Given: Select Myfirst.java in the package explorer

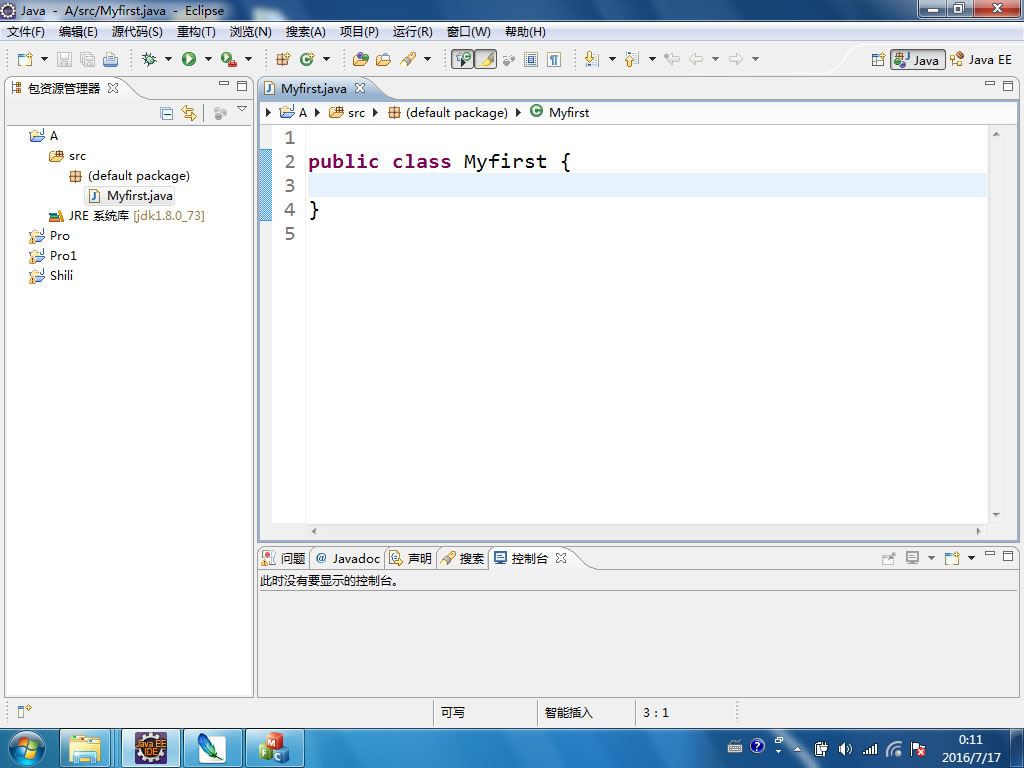Looking at the screenshot, I should coord(131,196).
